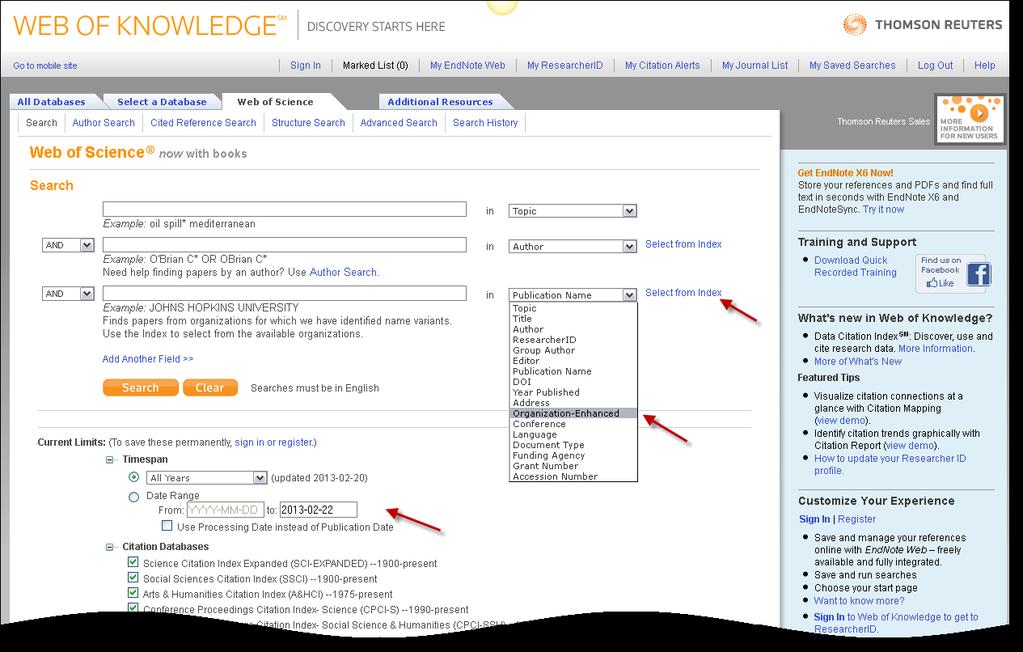
Task: Choose Conference from the field list
Action: coord(573,424)
